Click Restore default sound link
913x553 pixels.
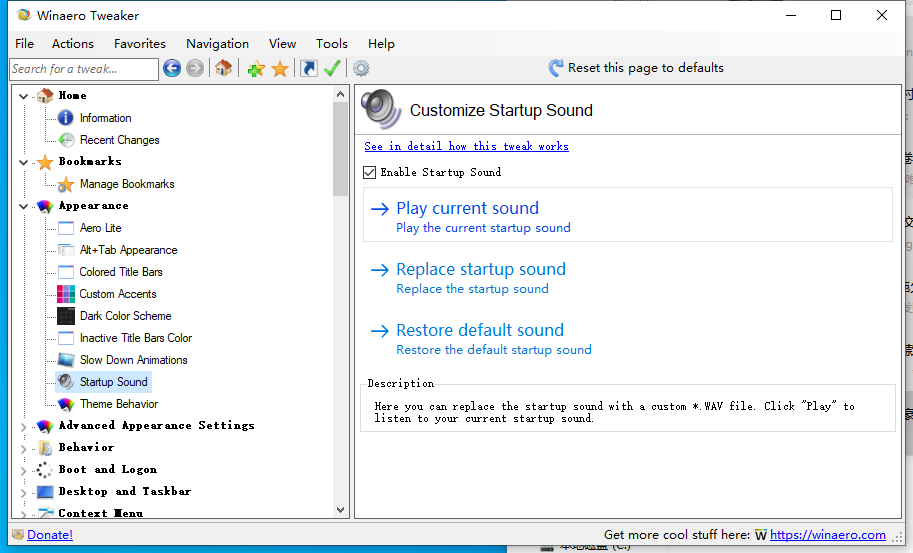click(x=480, y=331)
